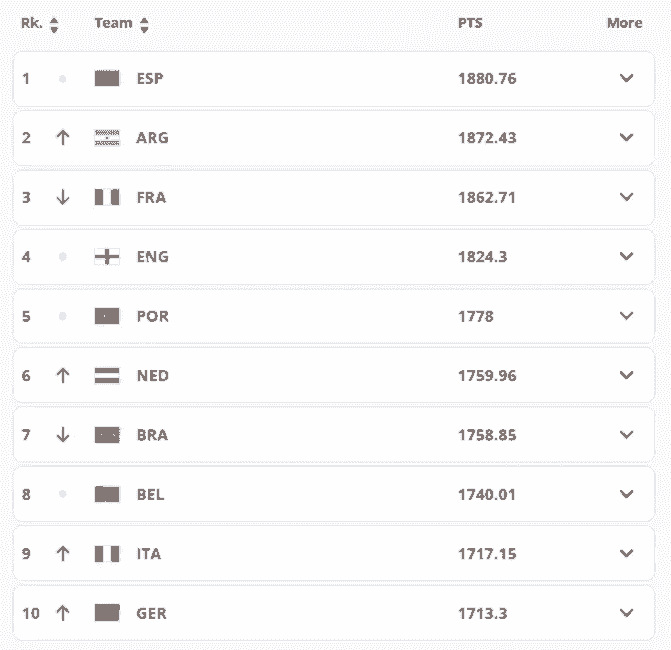Click the Portugal flag icon
Image resolution: width=671 pixels, height=650 pixels.
pyautogui.click(x=107, y=316)
